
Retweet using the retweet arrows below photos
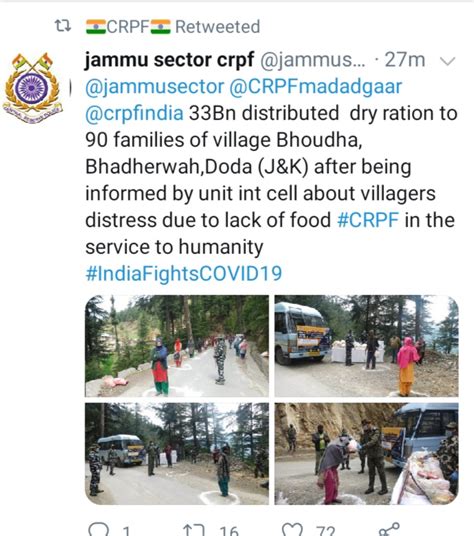coord(194,530)
